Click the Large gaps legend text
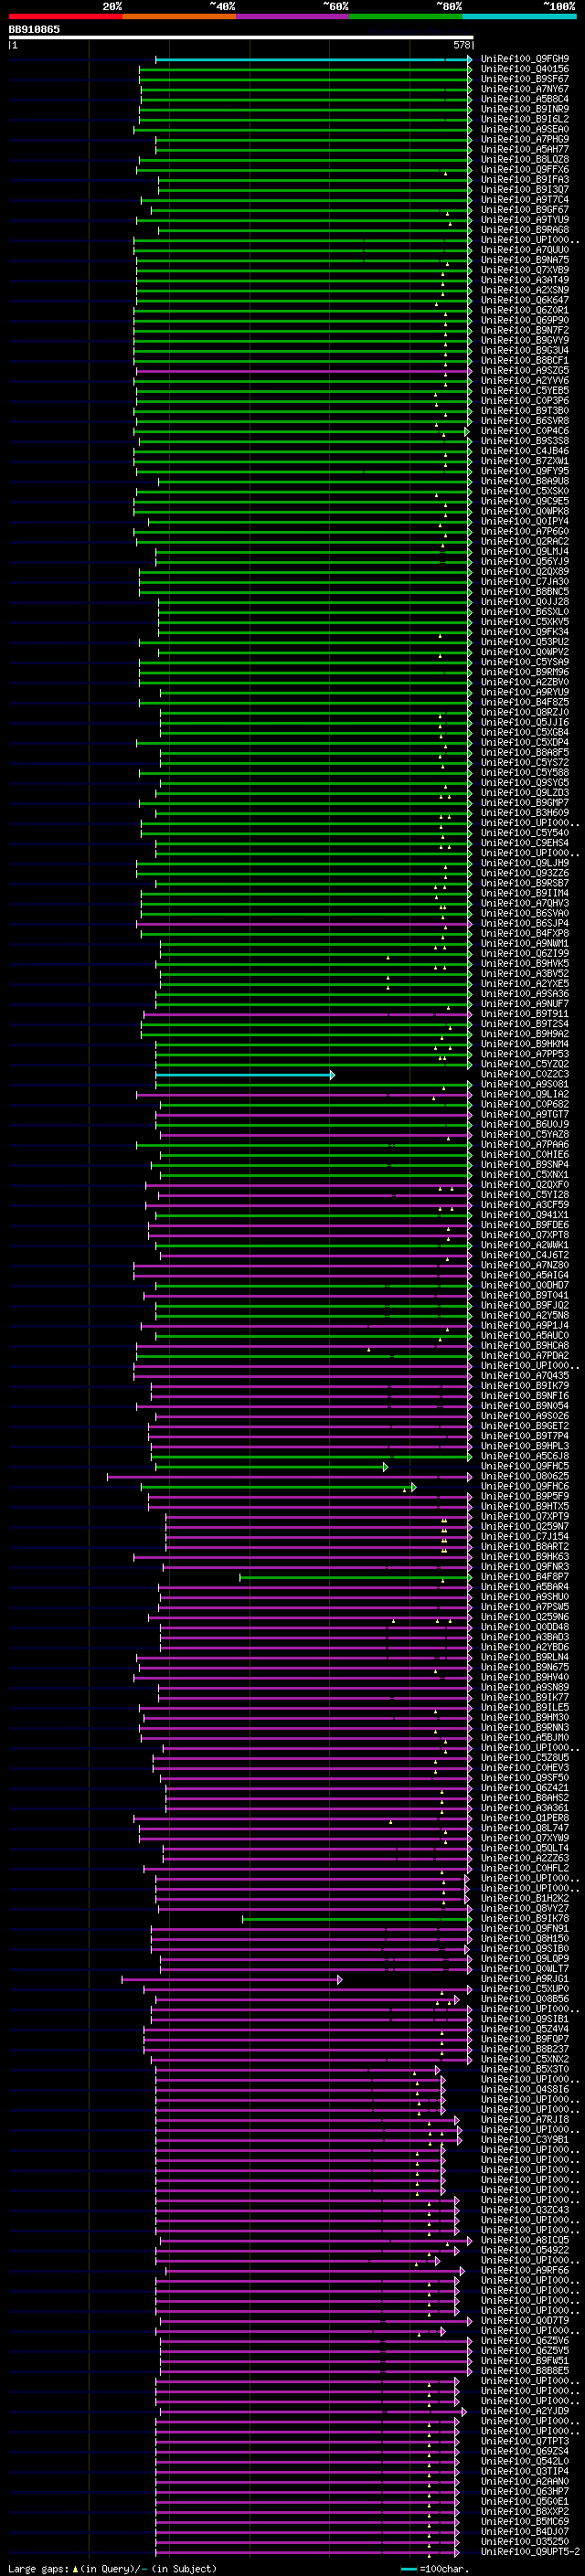585x2576 pixels. [x=111, y=2568]
